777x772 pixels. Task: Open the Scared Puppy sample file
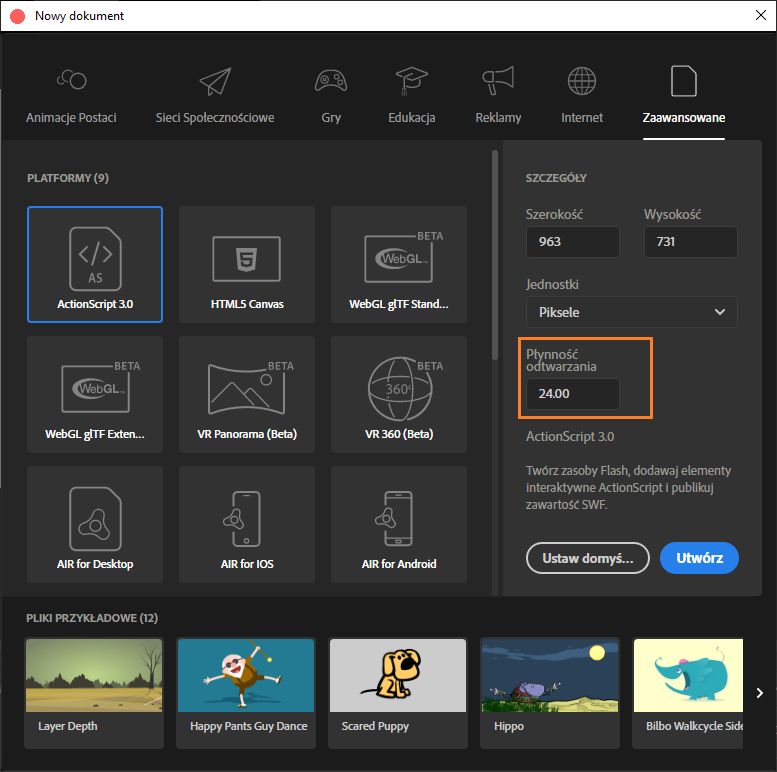click(x=398, y=693)
